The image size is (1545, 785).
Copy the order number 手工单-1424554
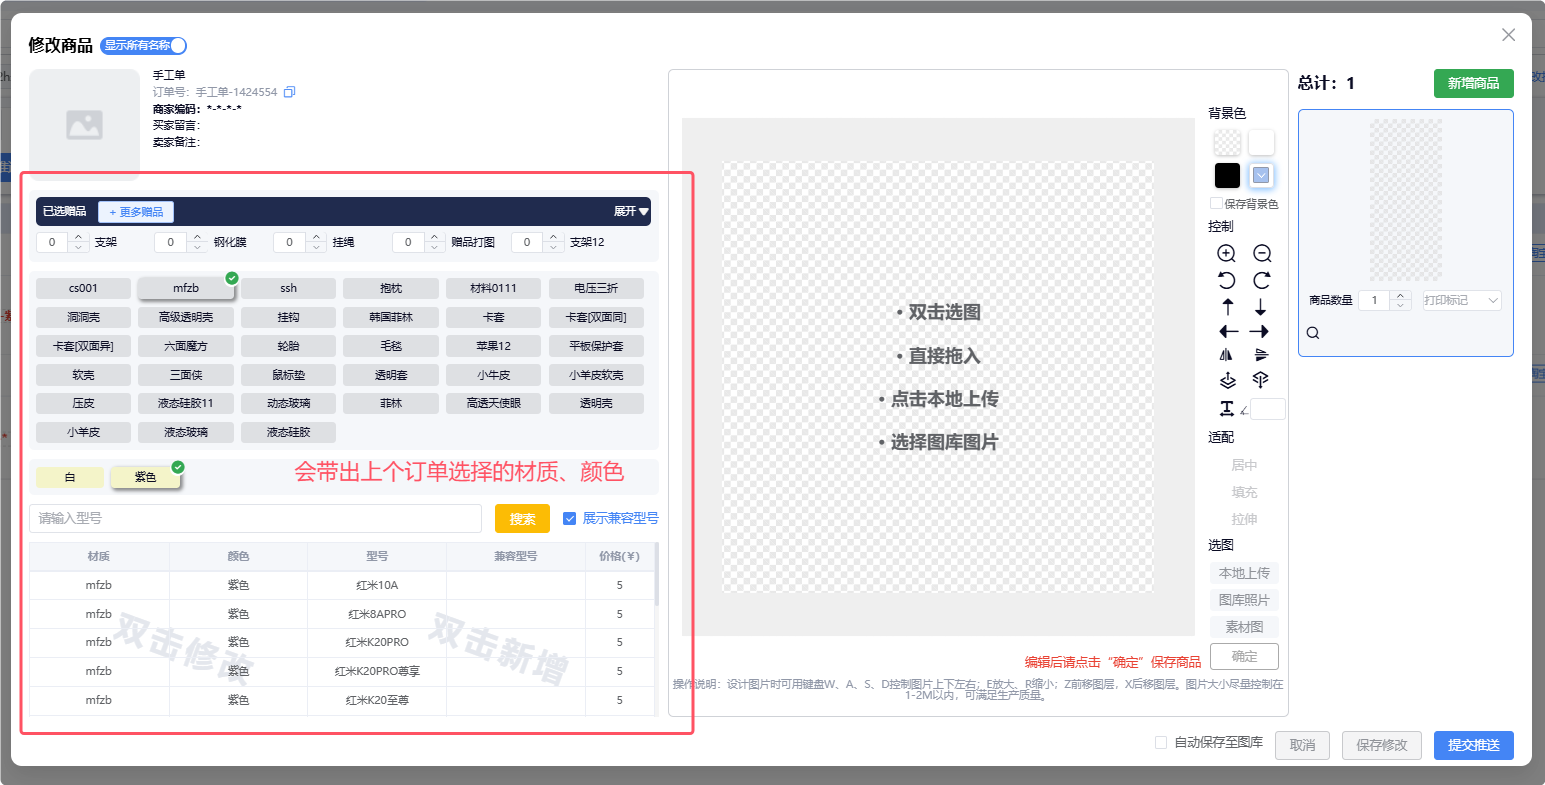point(290,92)
